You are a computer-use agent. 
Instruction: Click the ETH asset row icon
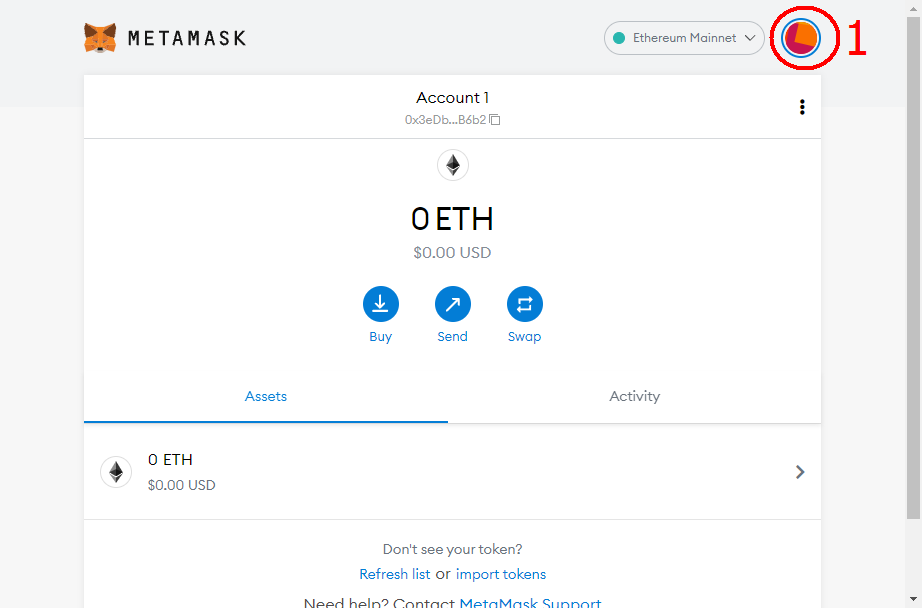point(116,472)
